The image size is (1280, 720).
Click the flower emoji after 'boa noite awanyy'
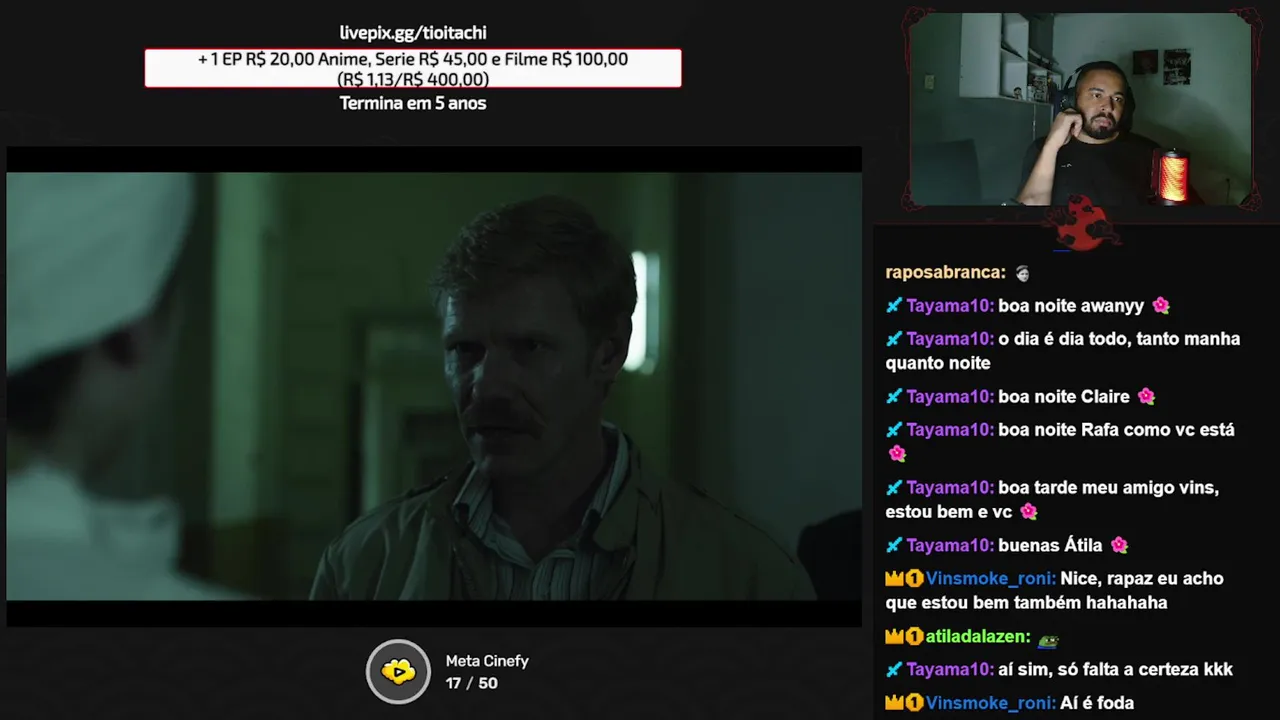(x=1160, y=306)
